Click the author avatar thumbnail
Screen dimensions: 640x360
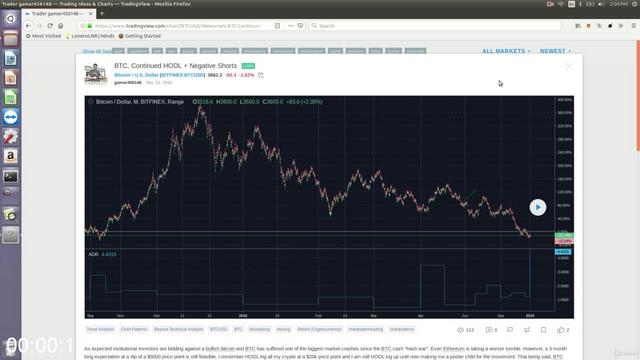point(96,73)
